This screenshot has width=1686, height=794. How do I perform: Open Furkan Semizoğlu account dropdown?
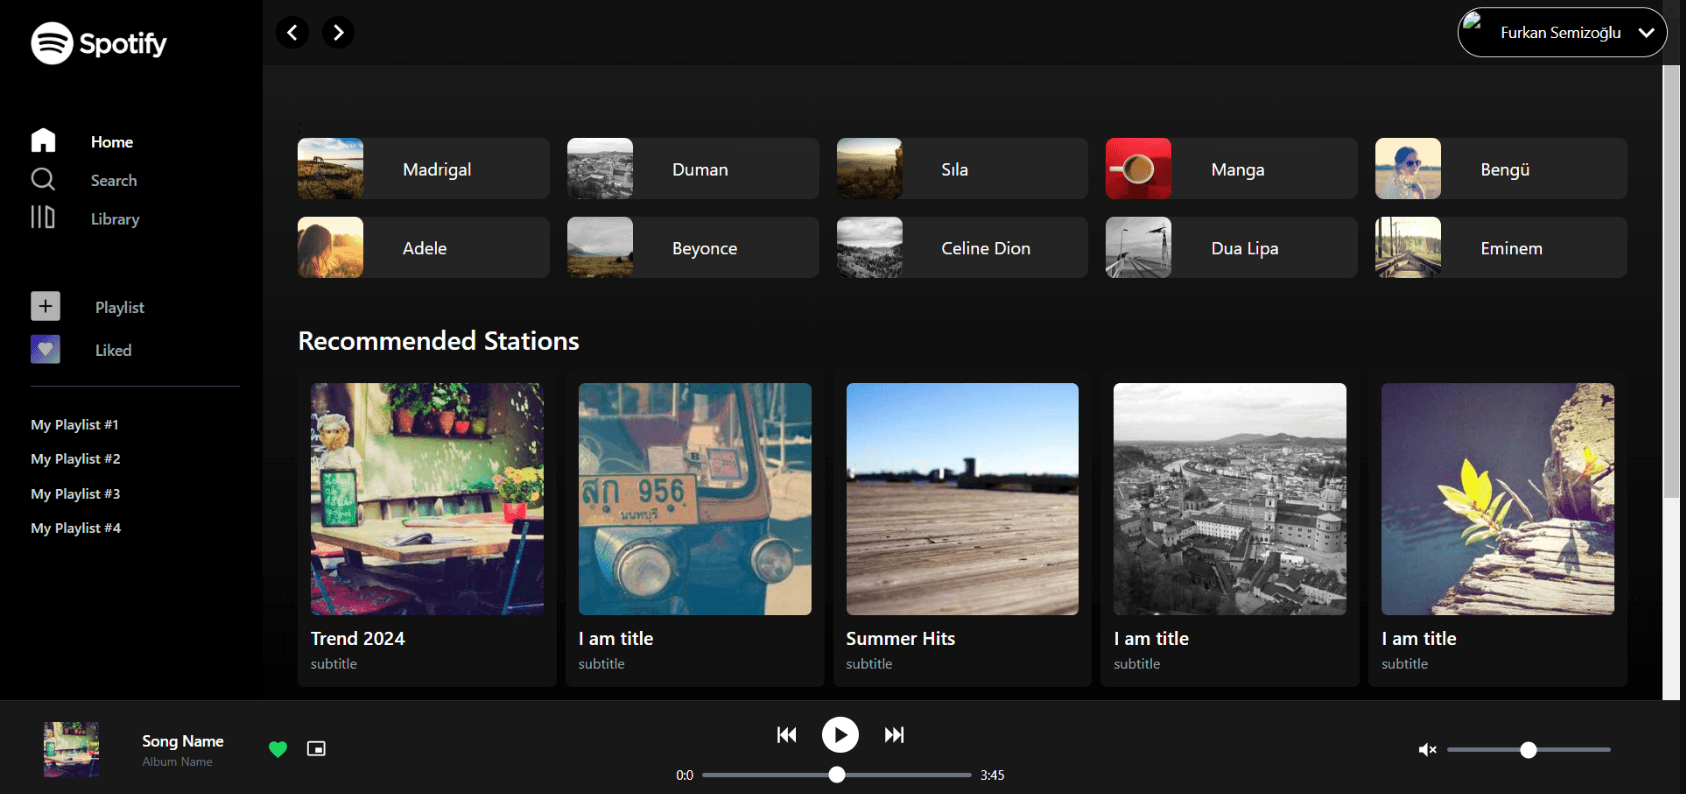pos(1562,32)
